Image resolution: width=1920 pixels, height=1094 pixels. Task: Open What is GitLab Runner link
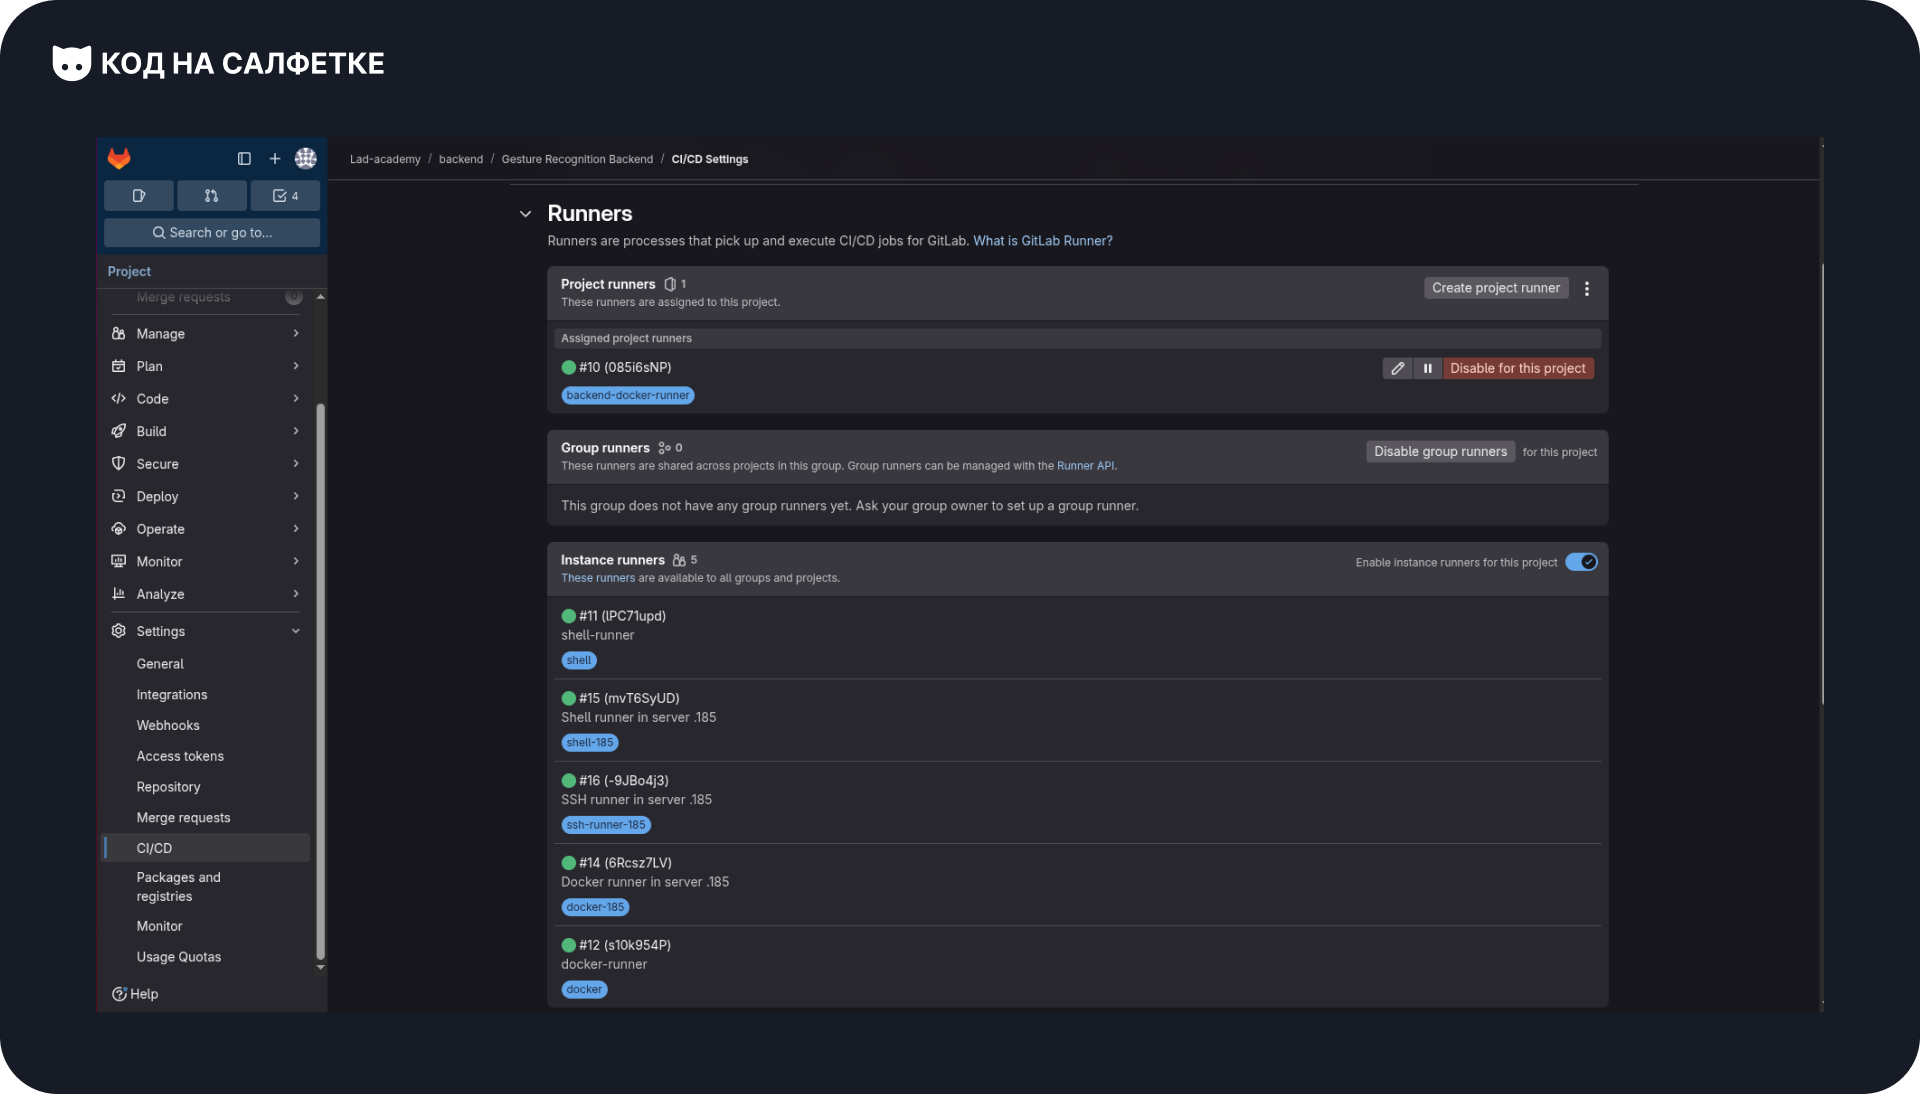tap(1042, 241)
